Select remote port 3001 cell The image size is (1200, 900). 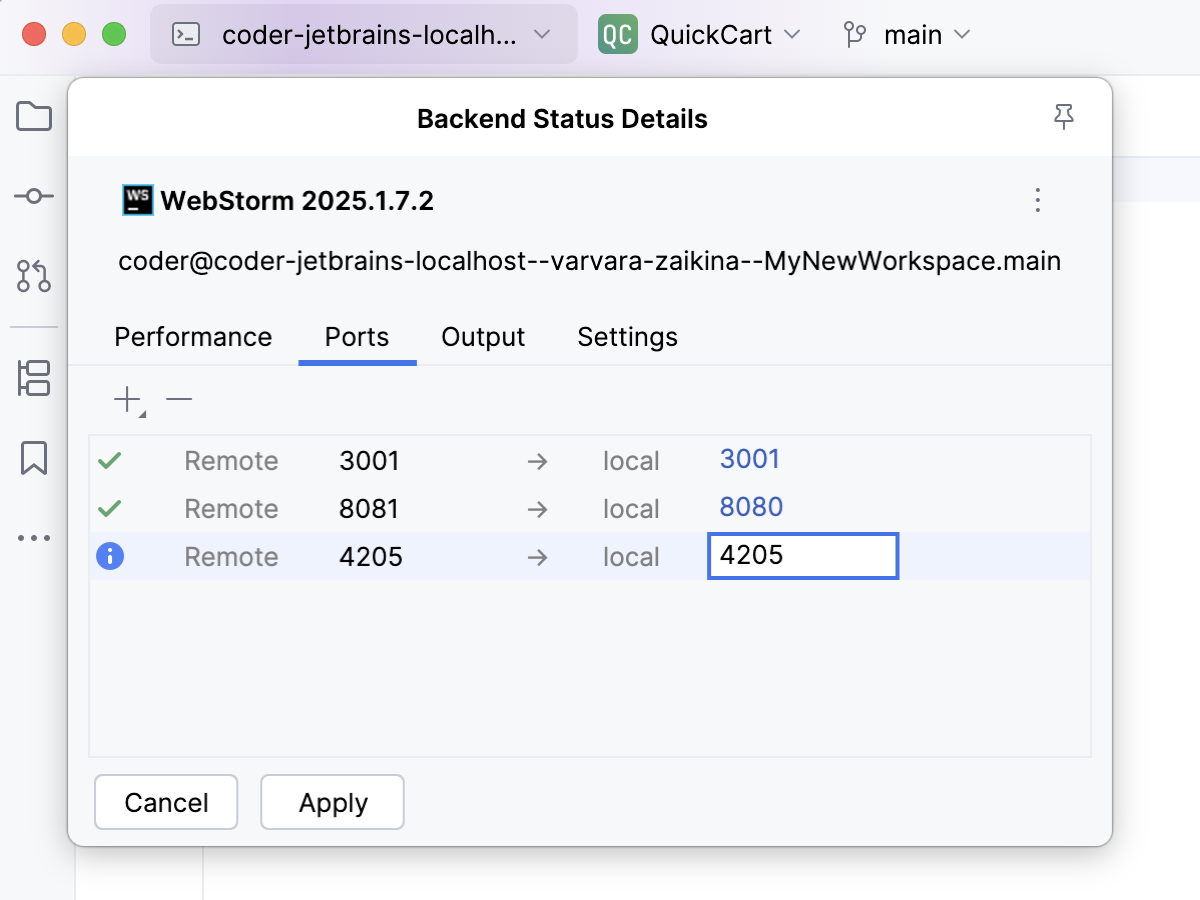369,461
